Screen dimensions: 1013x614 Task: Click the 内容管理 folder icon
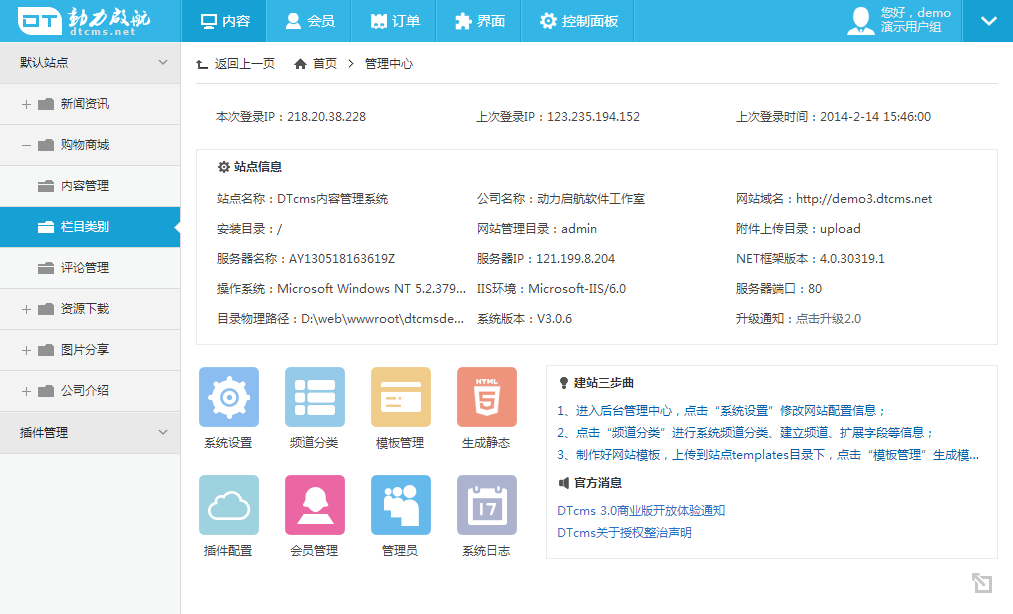click(x=46, y=186)
